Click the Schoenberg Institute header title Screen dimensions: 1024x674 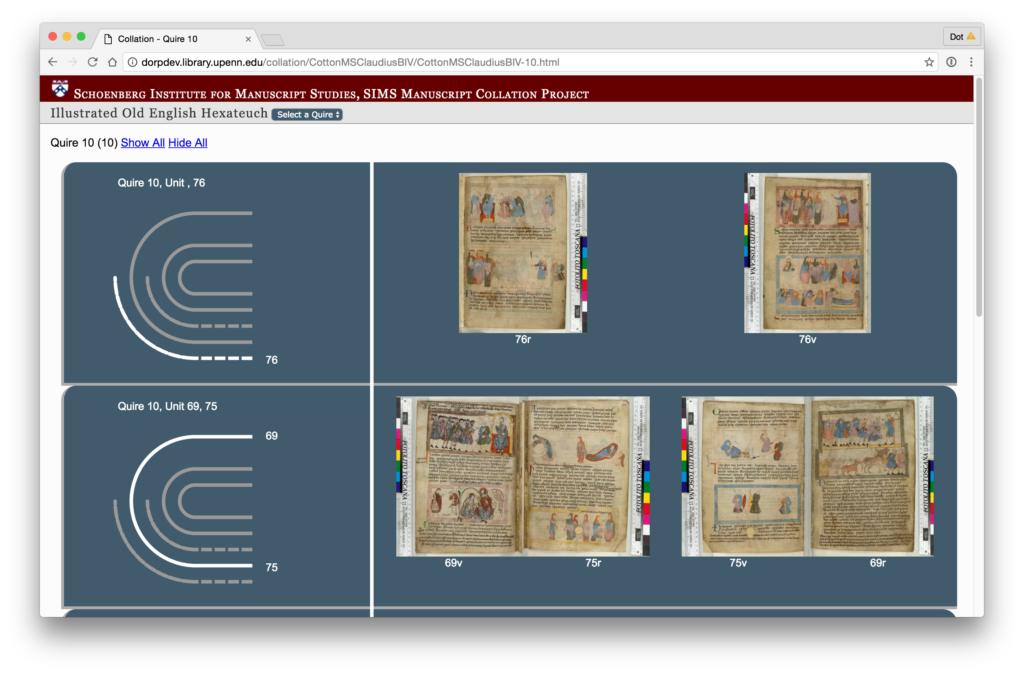click(x=331, y=94)
